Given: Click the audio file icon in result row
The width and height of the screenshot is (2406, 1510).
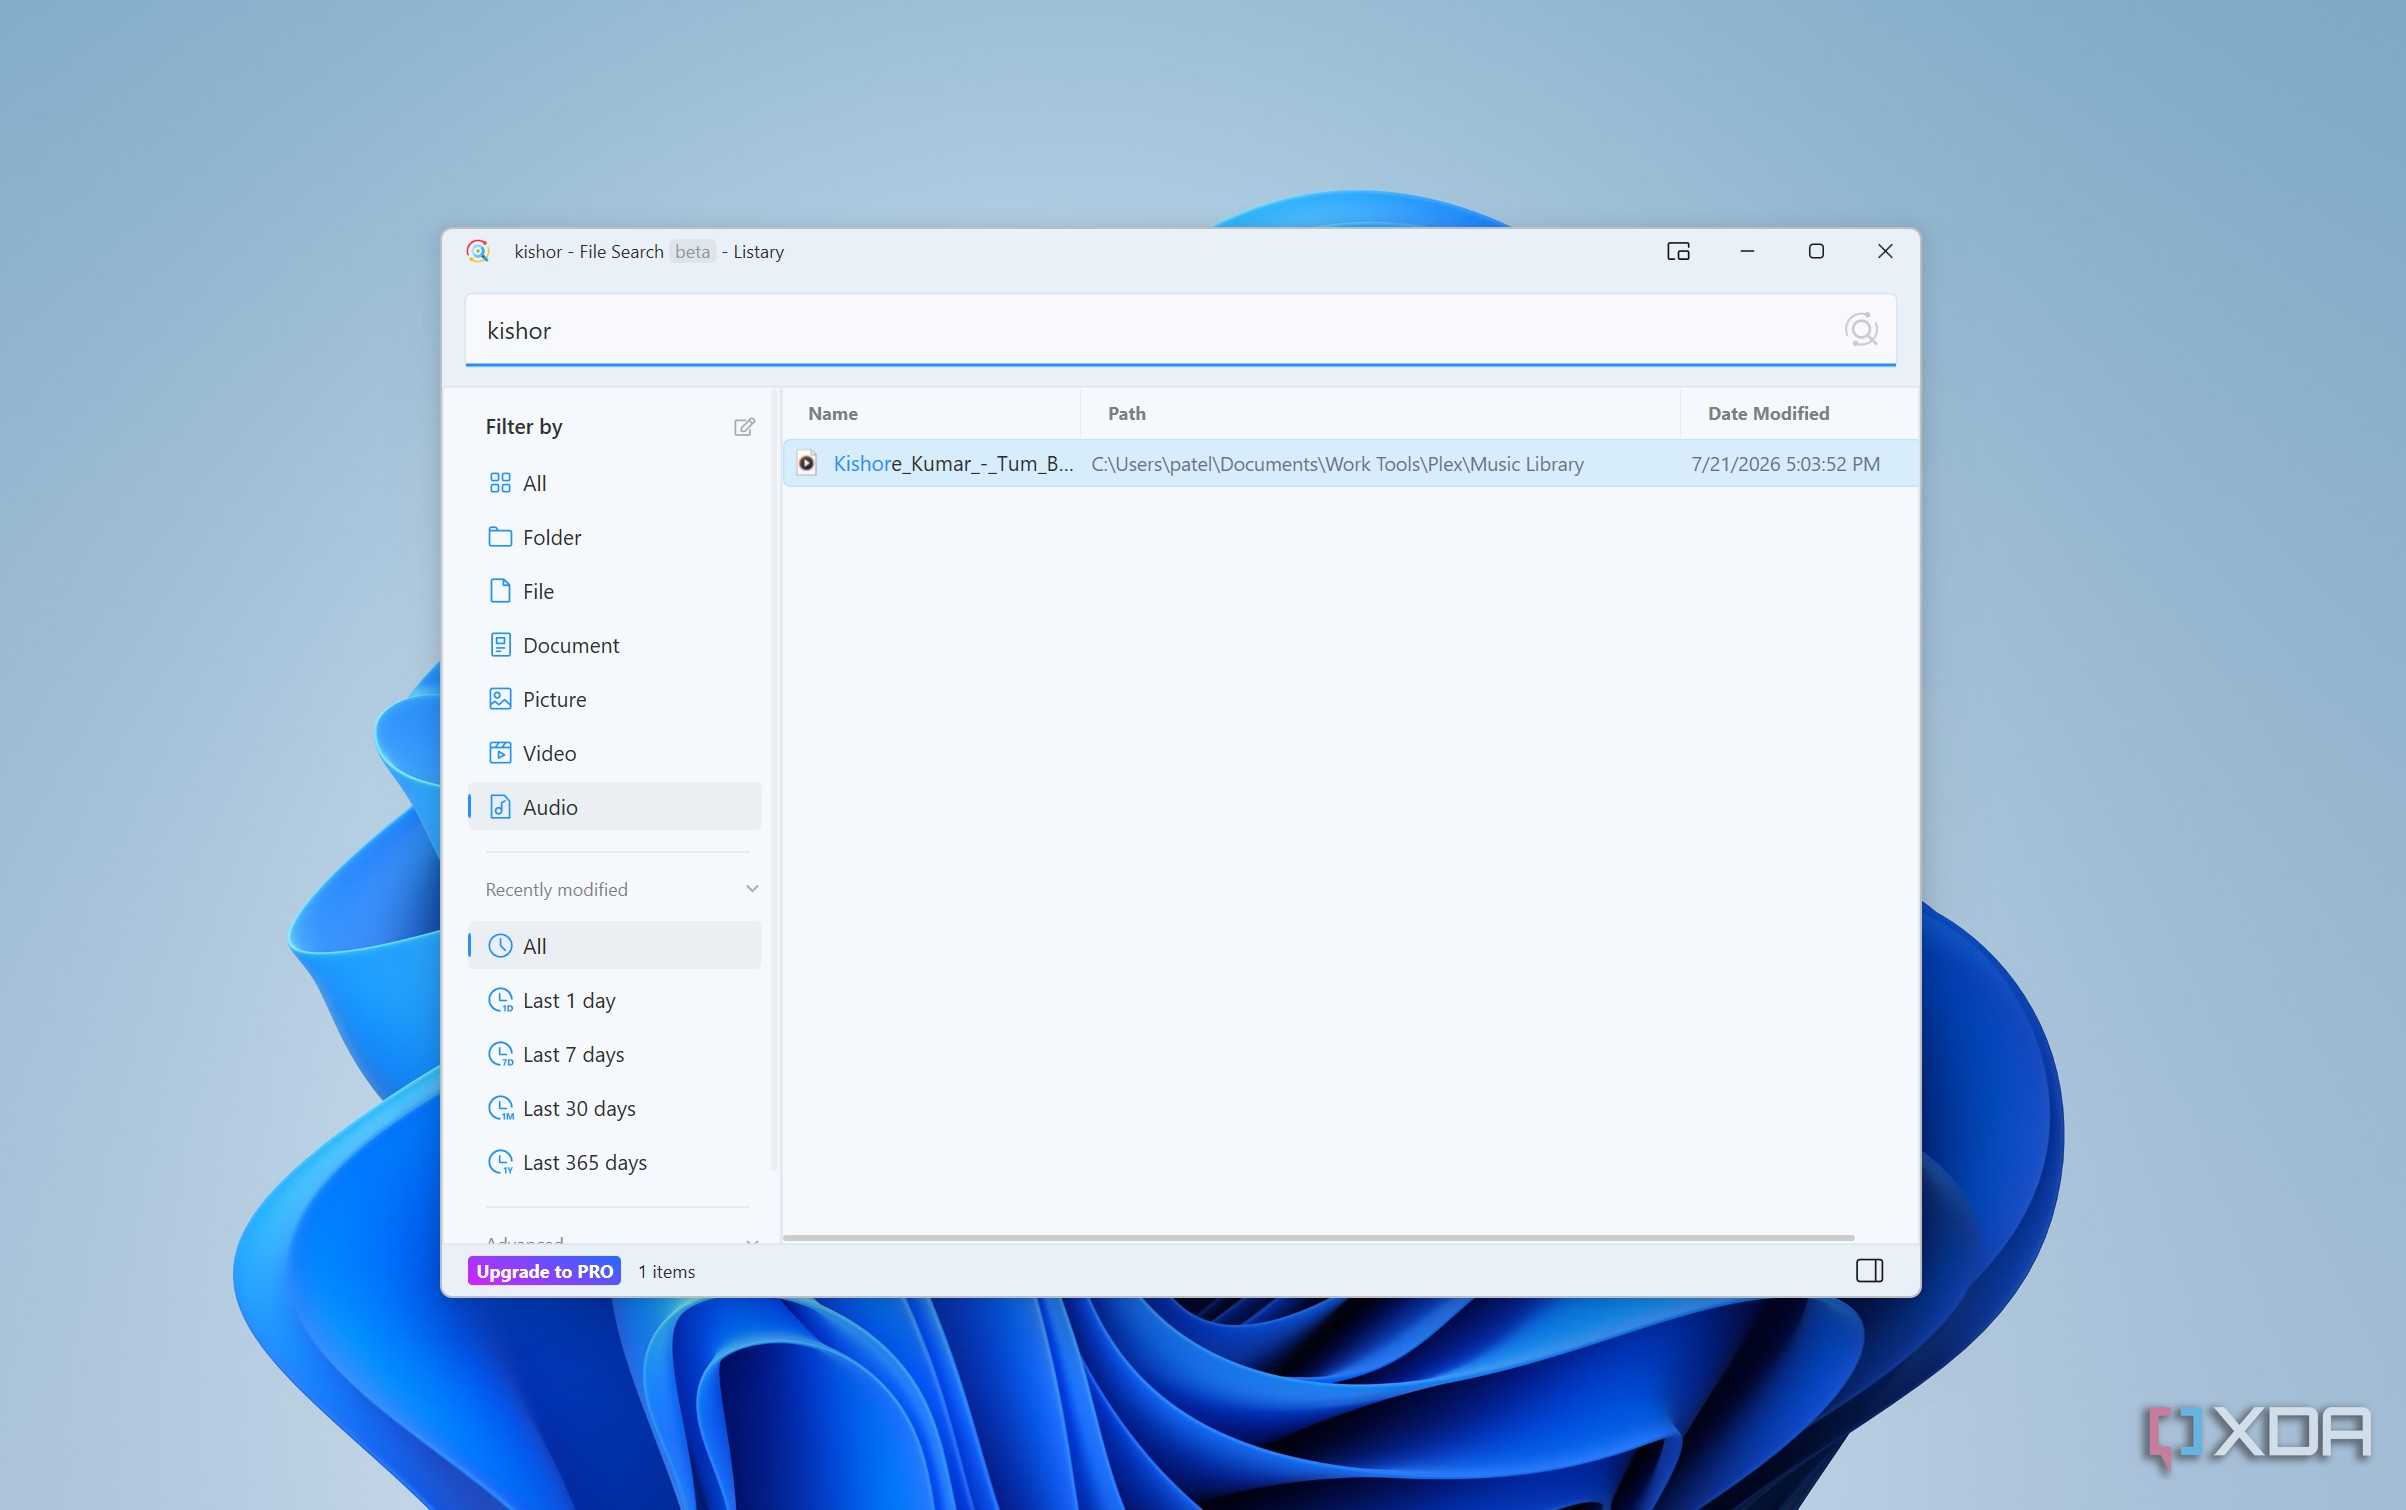Looking at the screenshot, I should pos(806,463).
